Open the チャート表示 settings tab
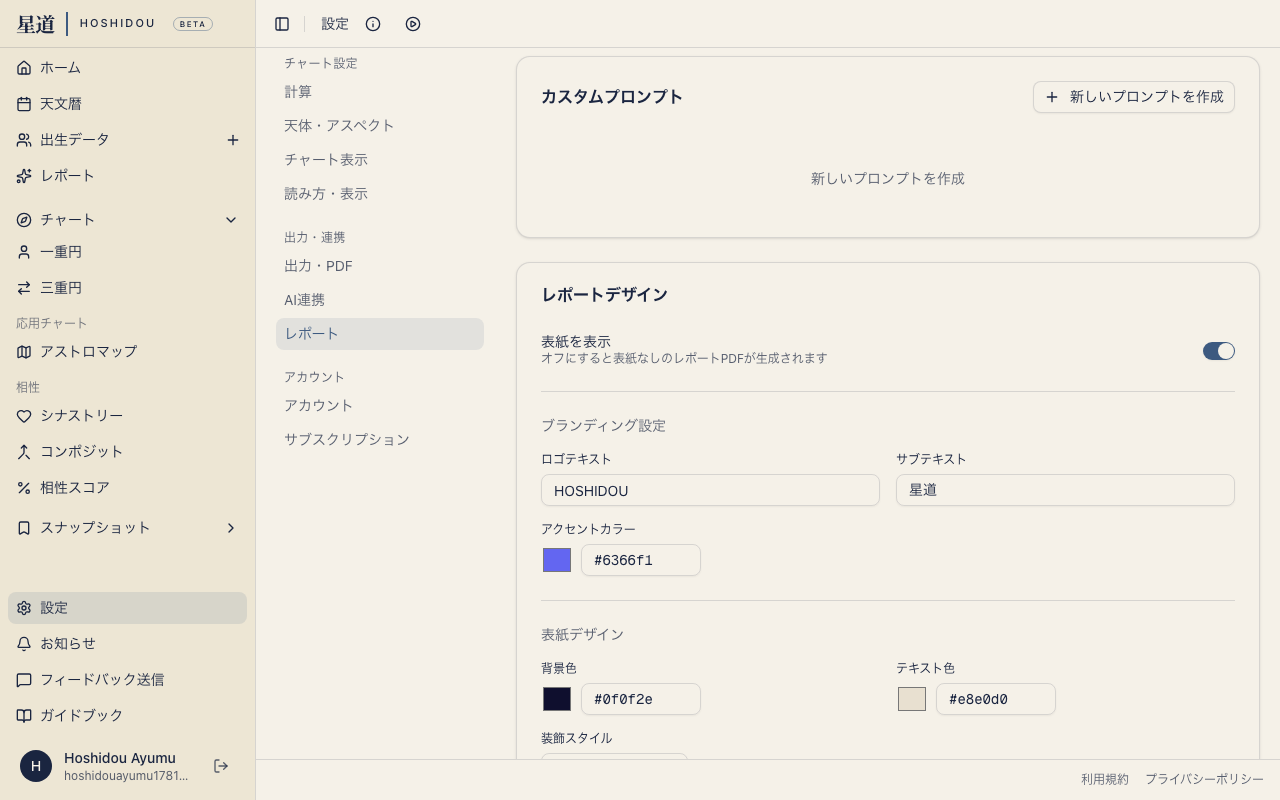 coord(380,160)
